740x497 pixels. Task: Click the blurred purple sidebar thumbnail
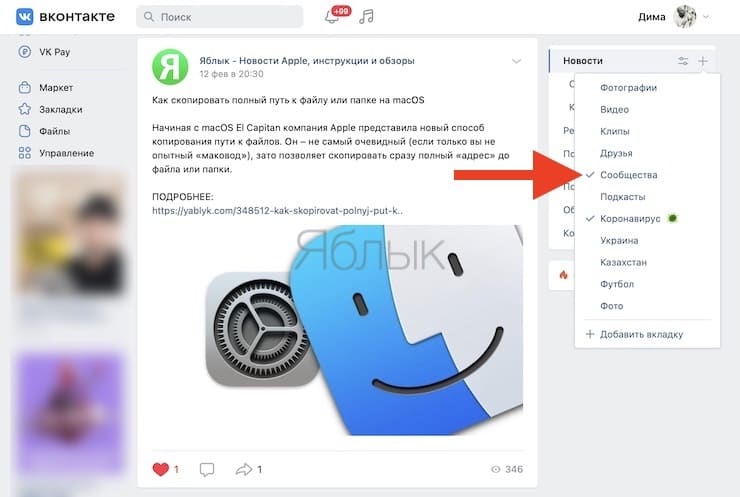[x=70, y=413]
